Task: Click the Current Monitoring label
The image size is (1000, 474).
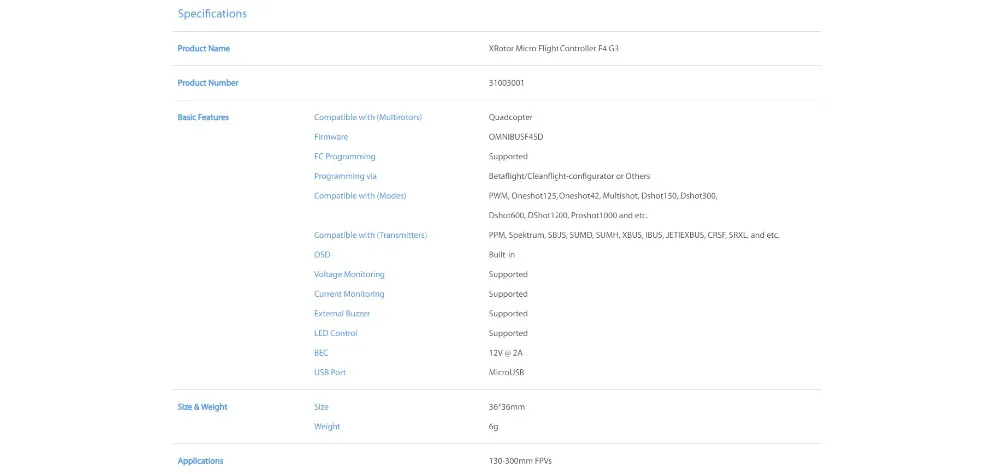Action: 349,294
